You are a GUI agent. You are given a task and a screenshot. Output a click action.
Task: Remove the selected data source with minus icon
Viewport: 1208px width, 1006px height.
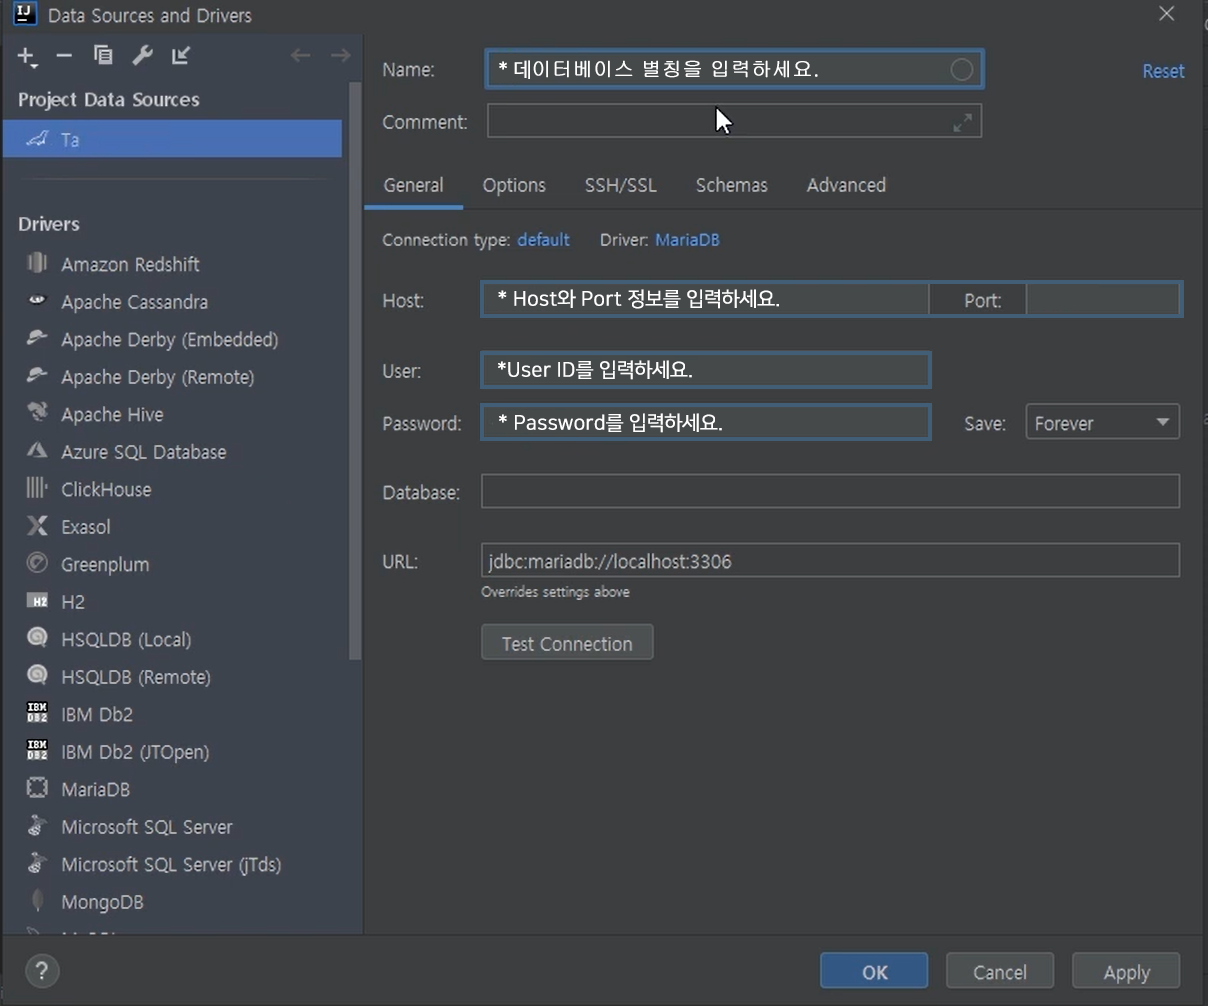point(65,56)
